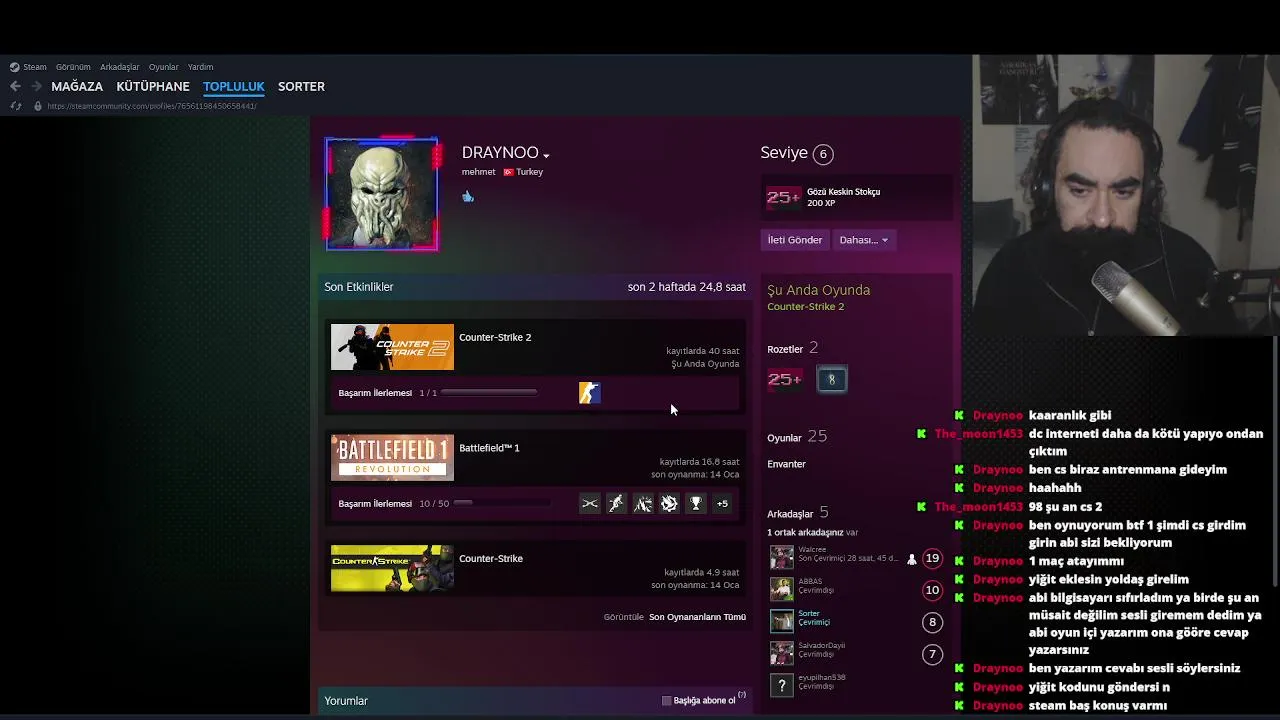Click Draynoo's username in the first chat message
Screen dimensions: 1280x720
(x=997, y=415)
